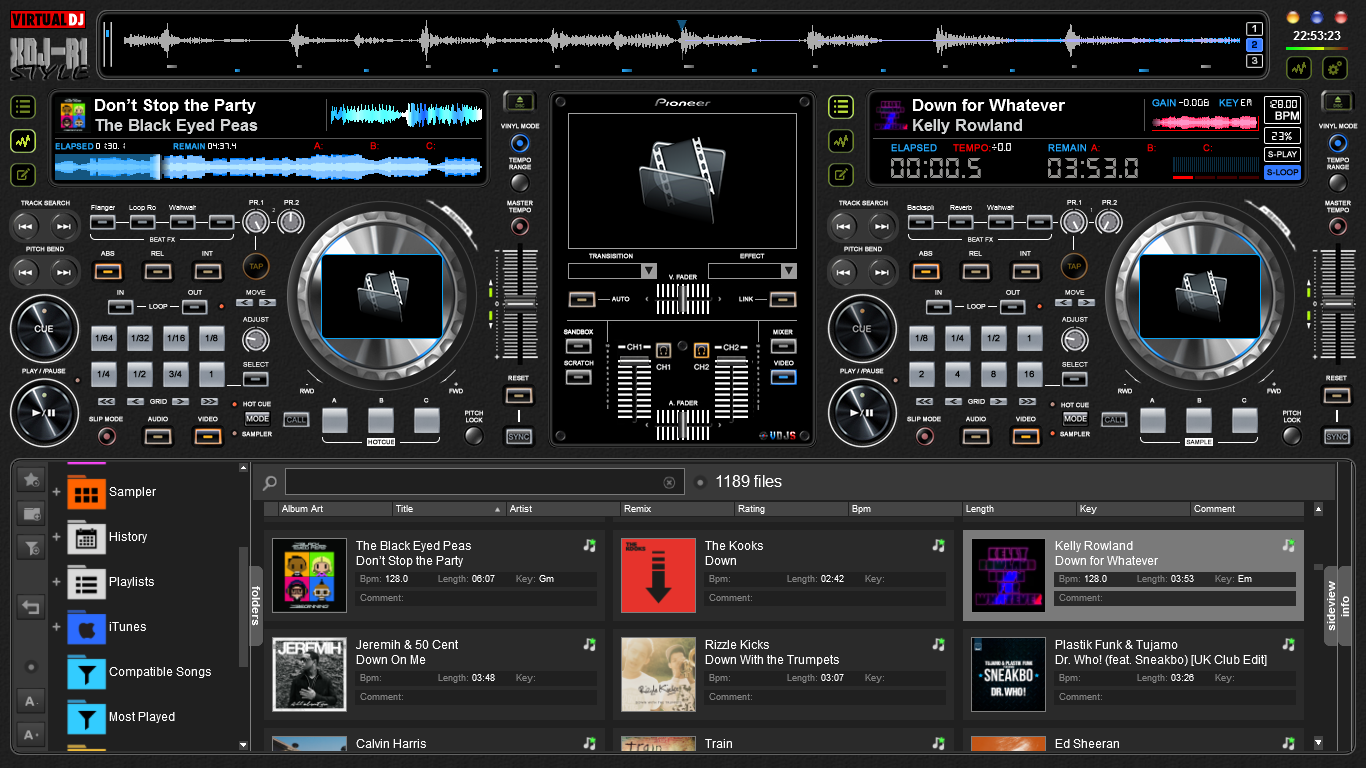Start right deck Play/Pause

(x=862, y=412)
